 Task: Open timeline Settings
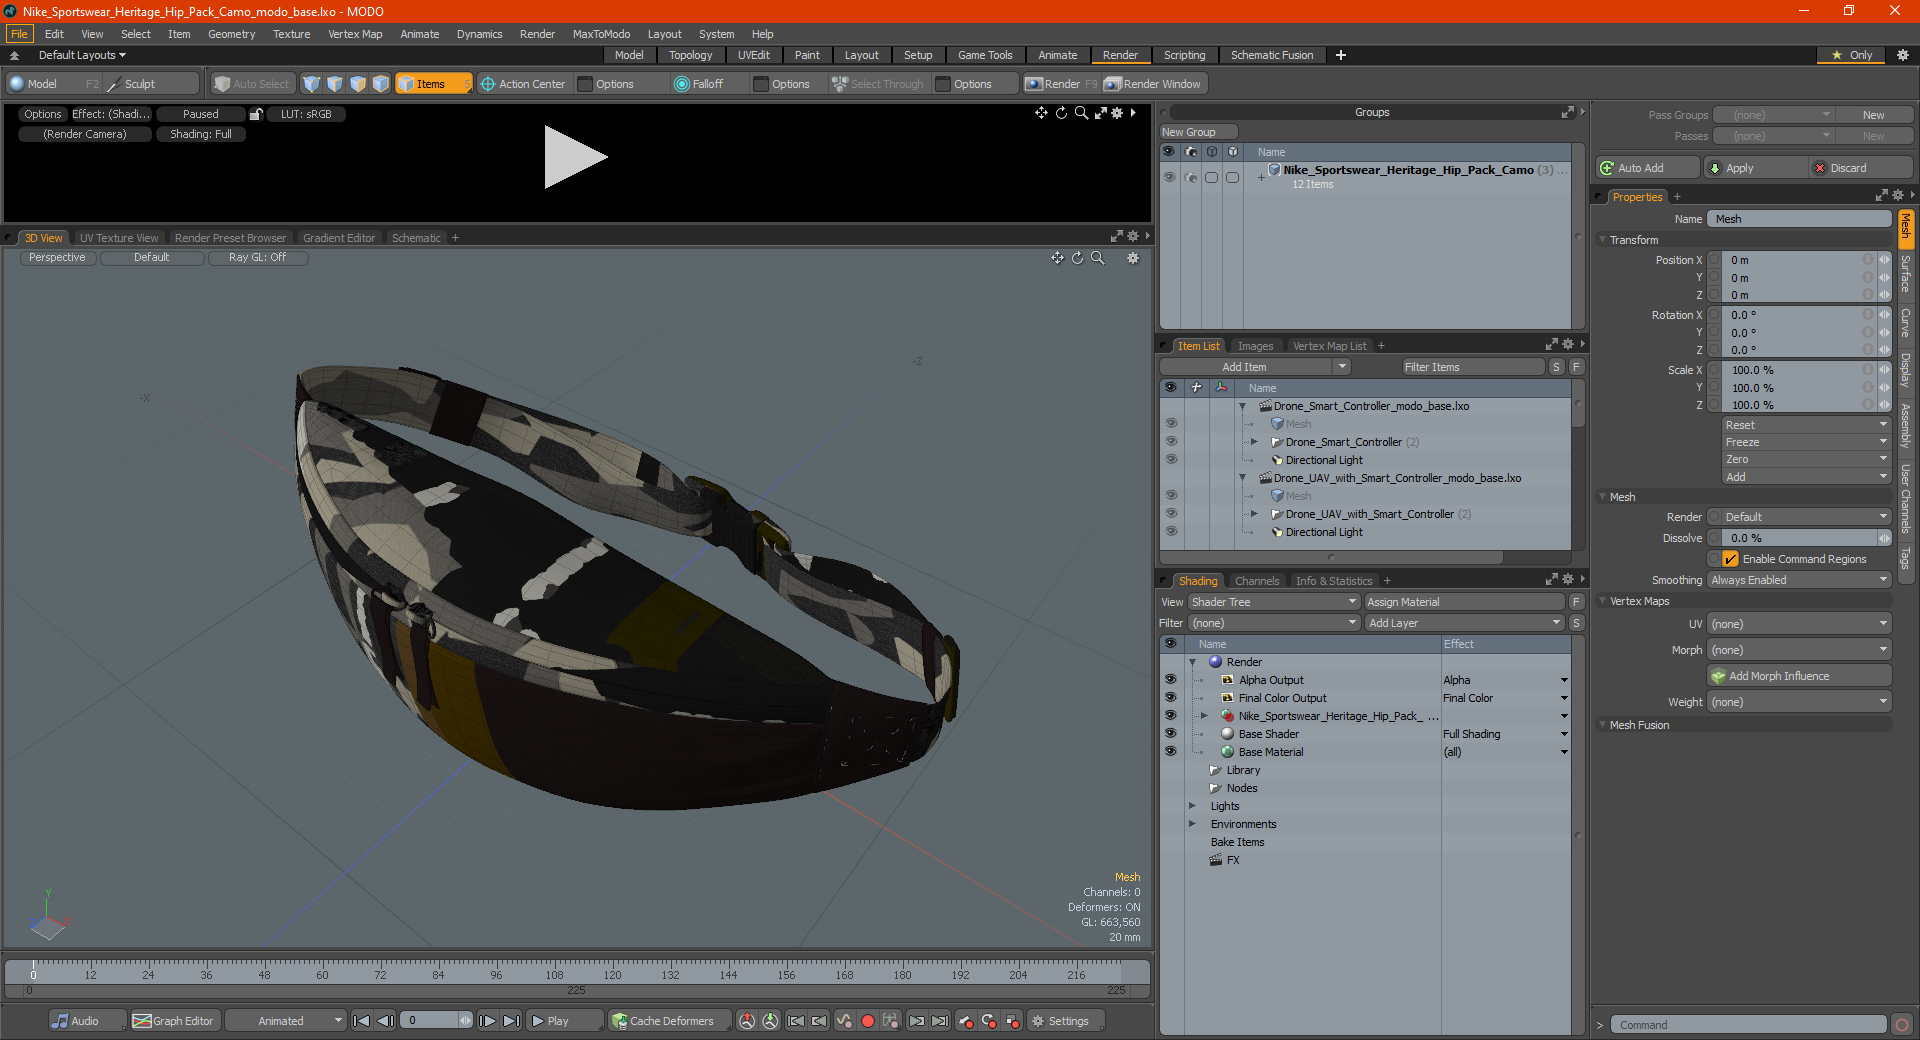click(1067, 1021)
